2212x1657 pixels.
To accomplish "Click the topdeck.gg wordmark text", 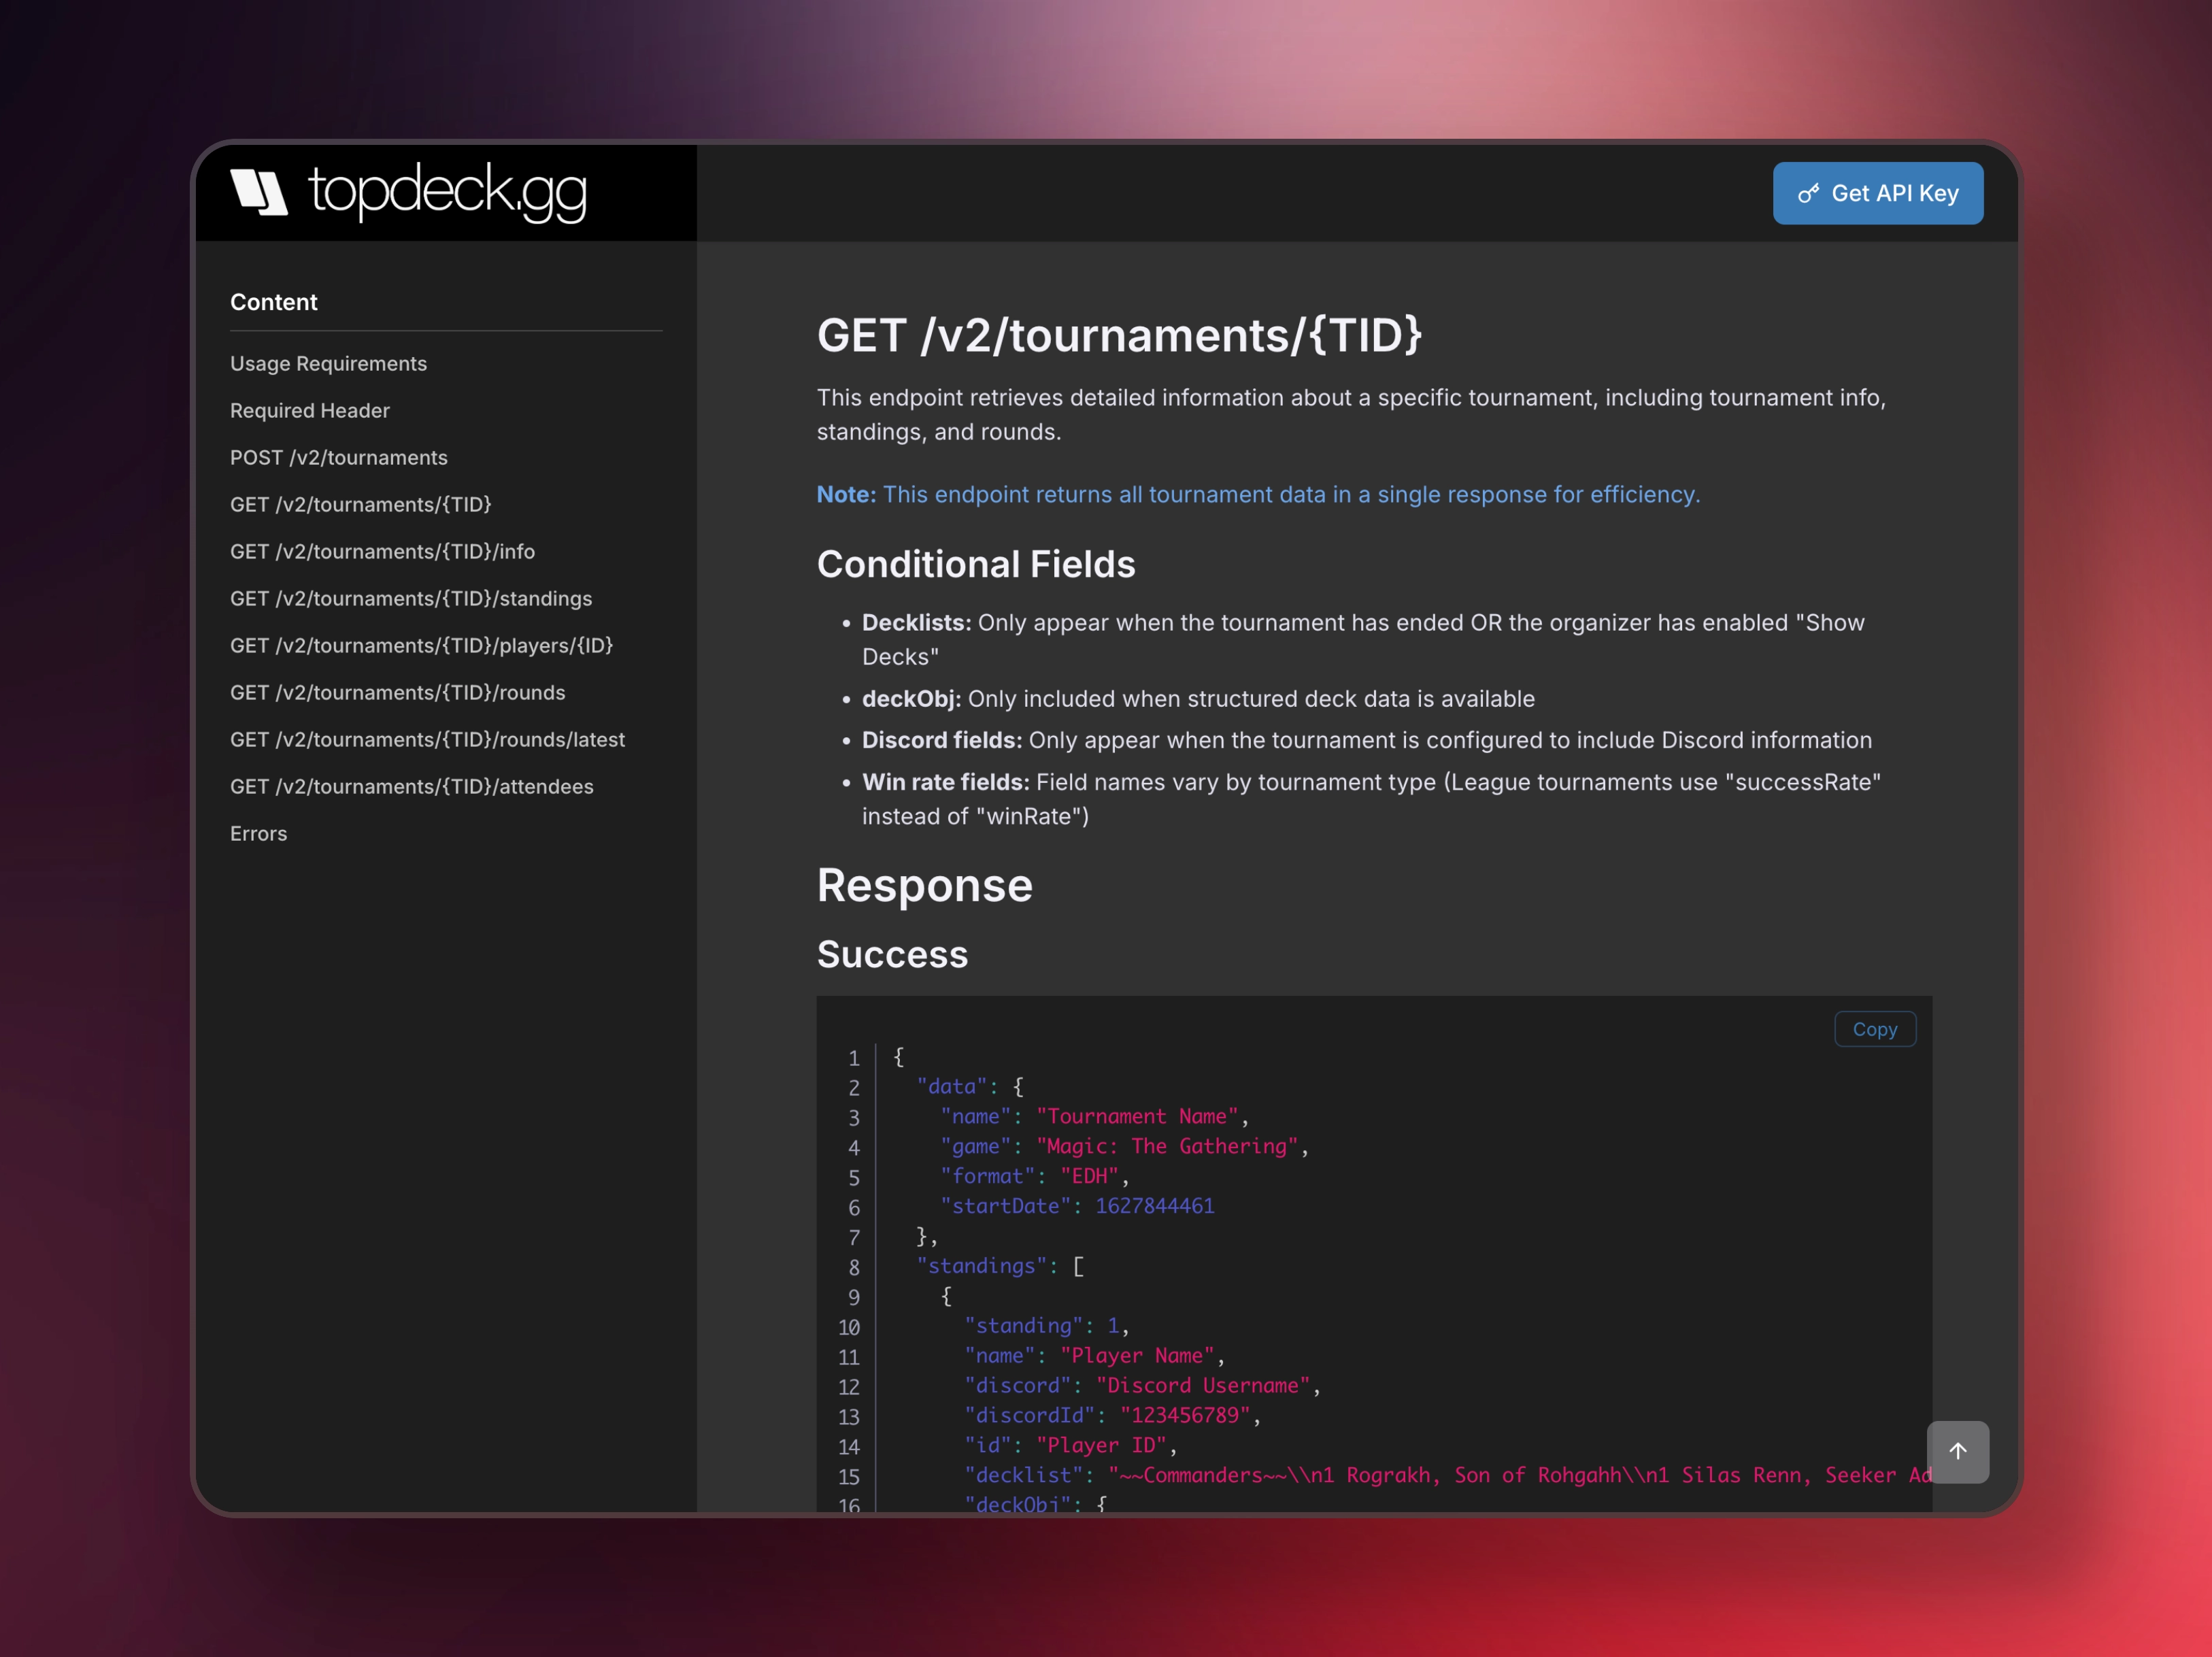I will (x=447, y=191).
